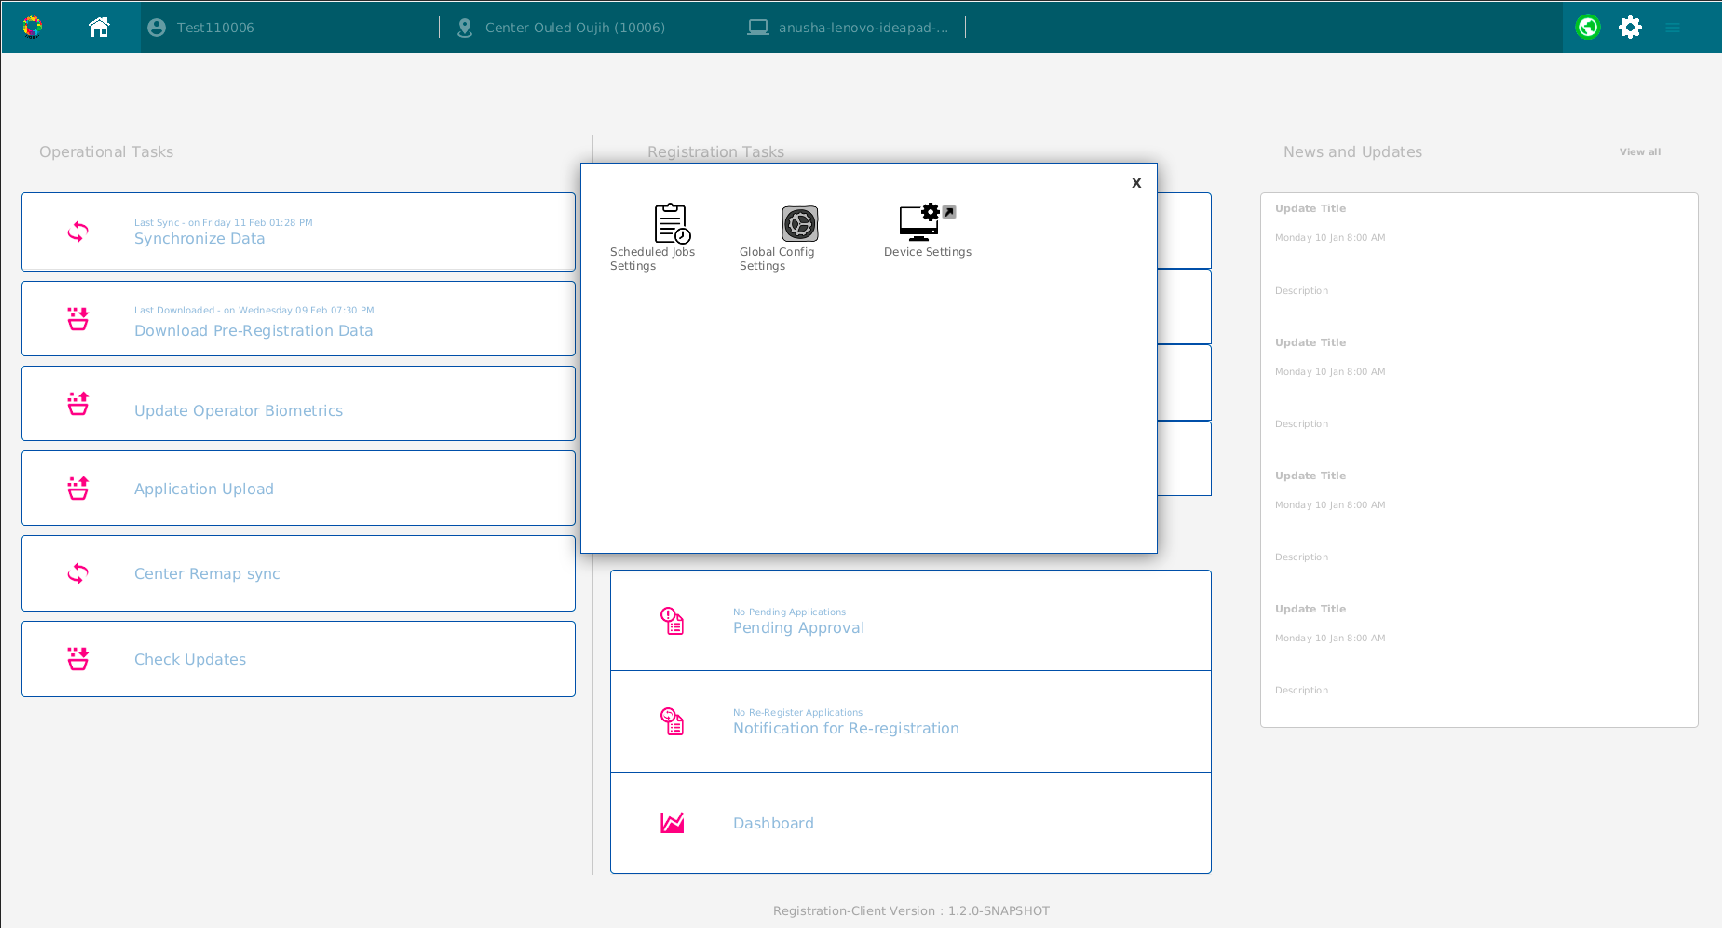Click the settings gear icon in header

(1630, 27)
